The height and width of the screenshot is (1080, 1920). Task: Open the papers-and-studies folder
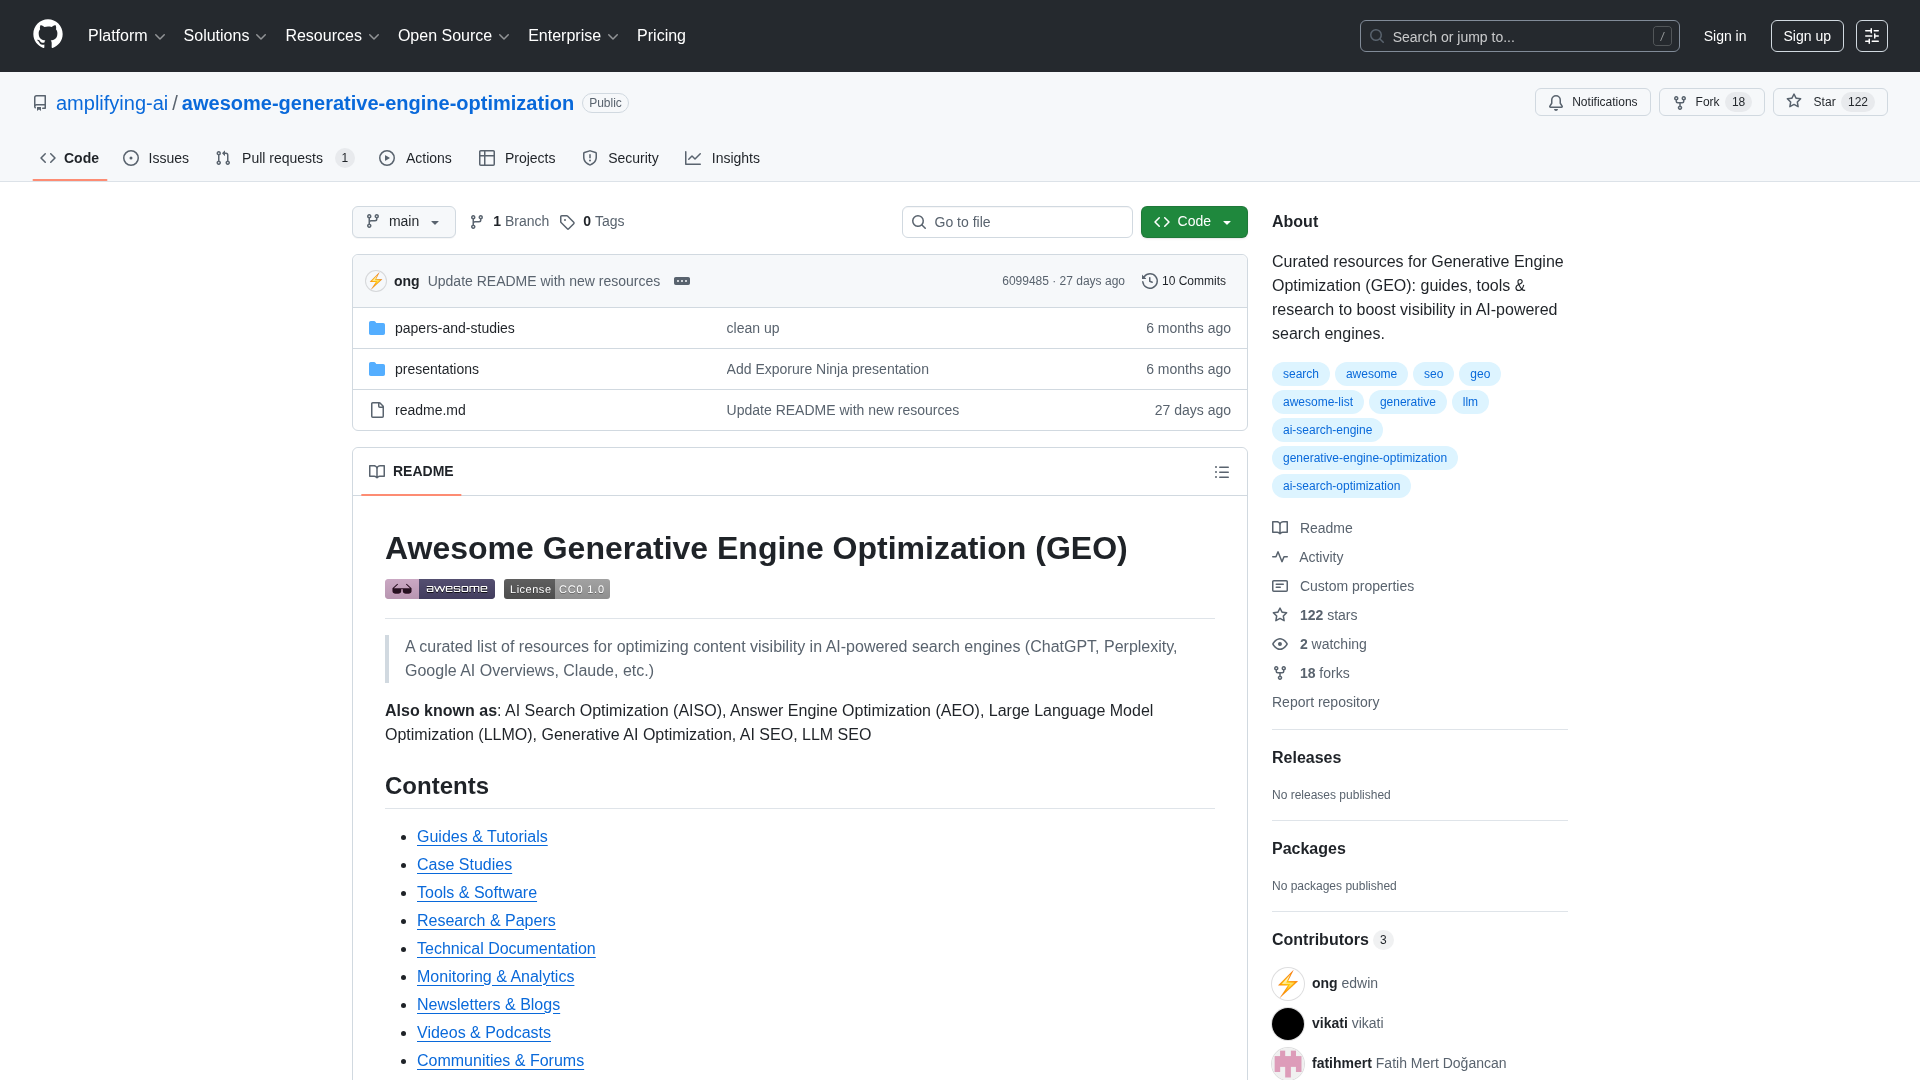[454, 328]
